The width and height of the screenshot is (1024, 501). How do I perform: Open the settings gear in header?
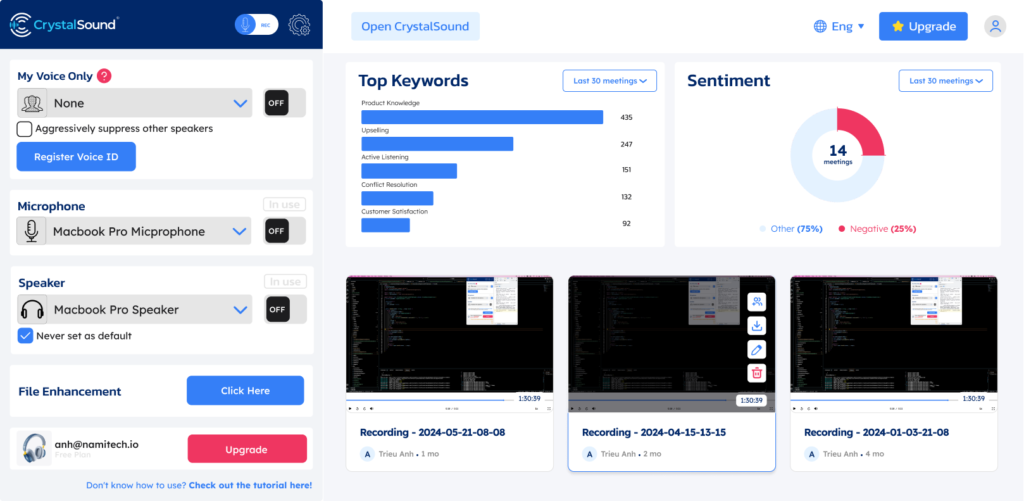tap(299, 26)
